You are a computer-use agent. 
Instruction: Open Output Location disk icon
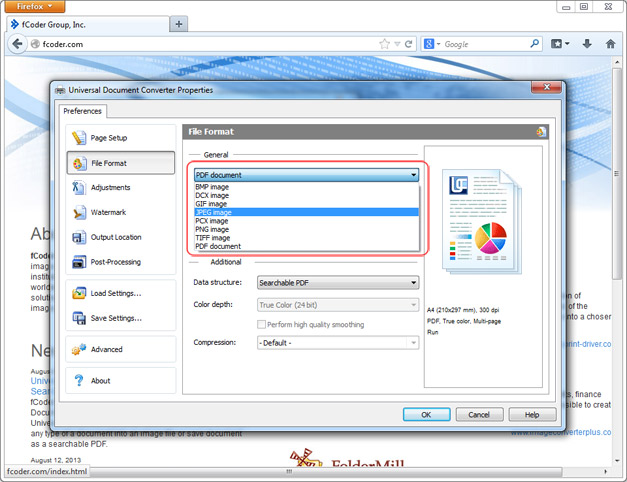click(79, 237)
